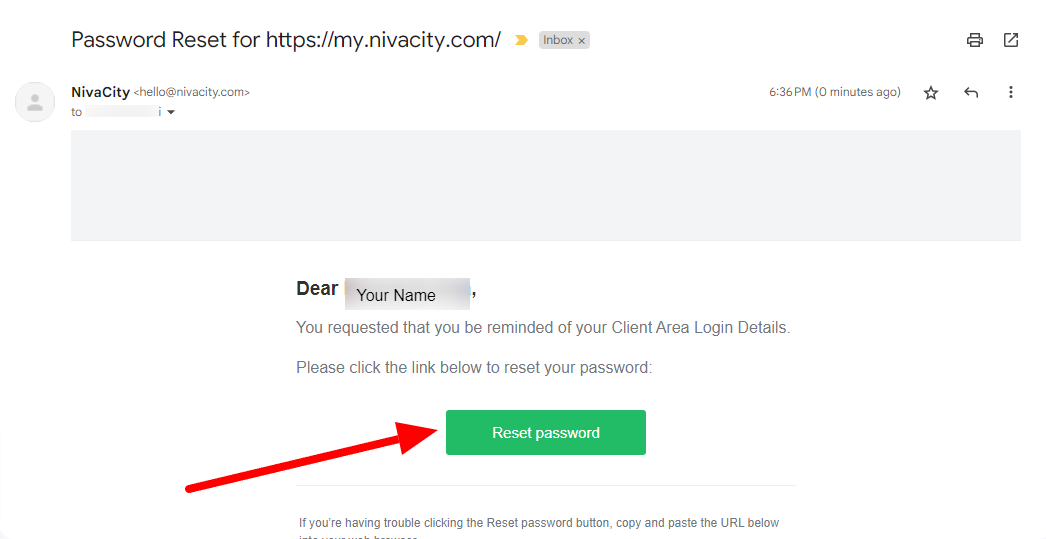Expand recipient details dropdown arrow

[171, 112]
